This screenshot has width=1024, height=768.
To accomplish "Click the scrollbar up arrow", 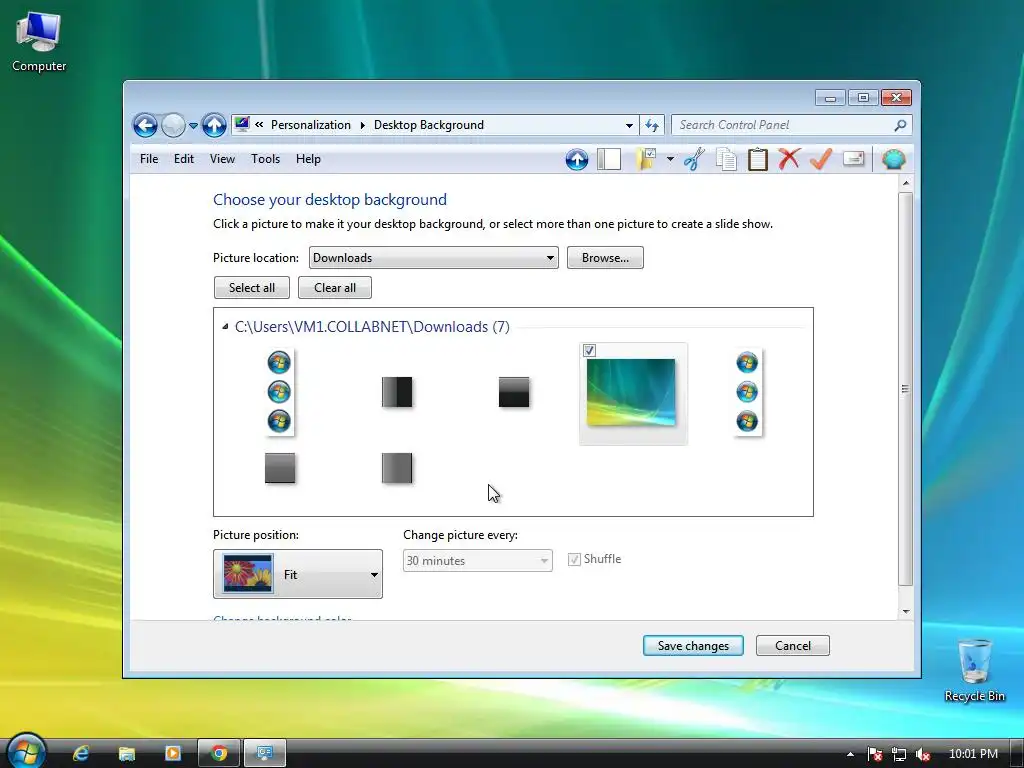I will point(906,183).
